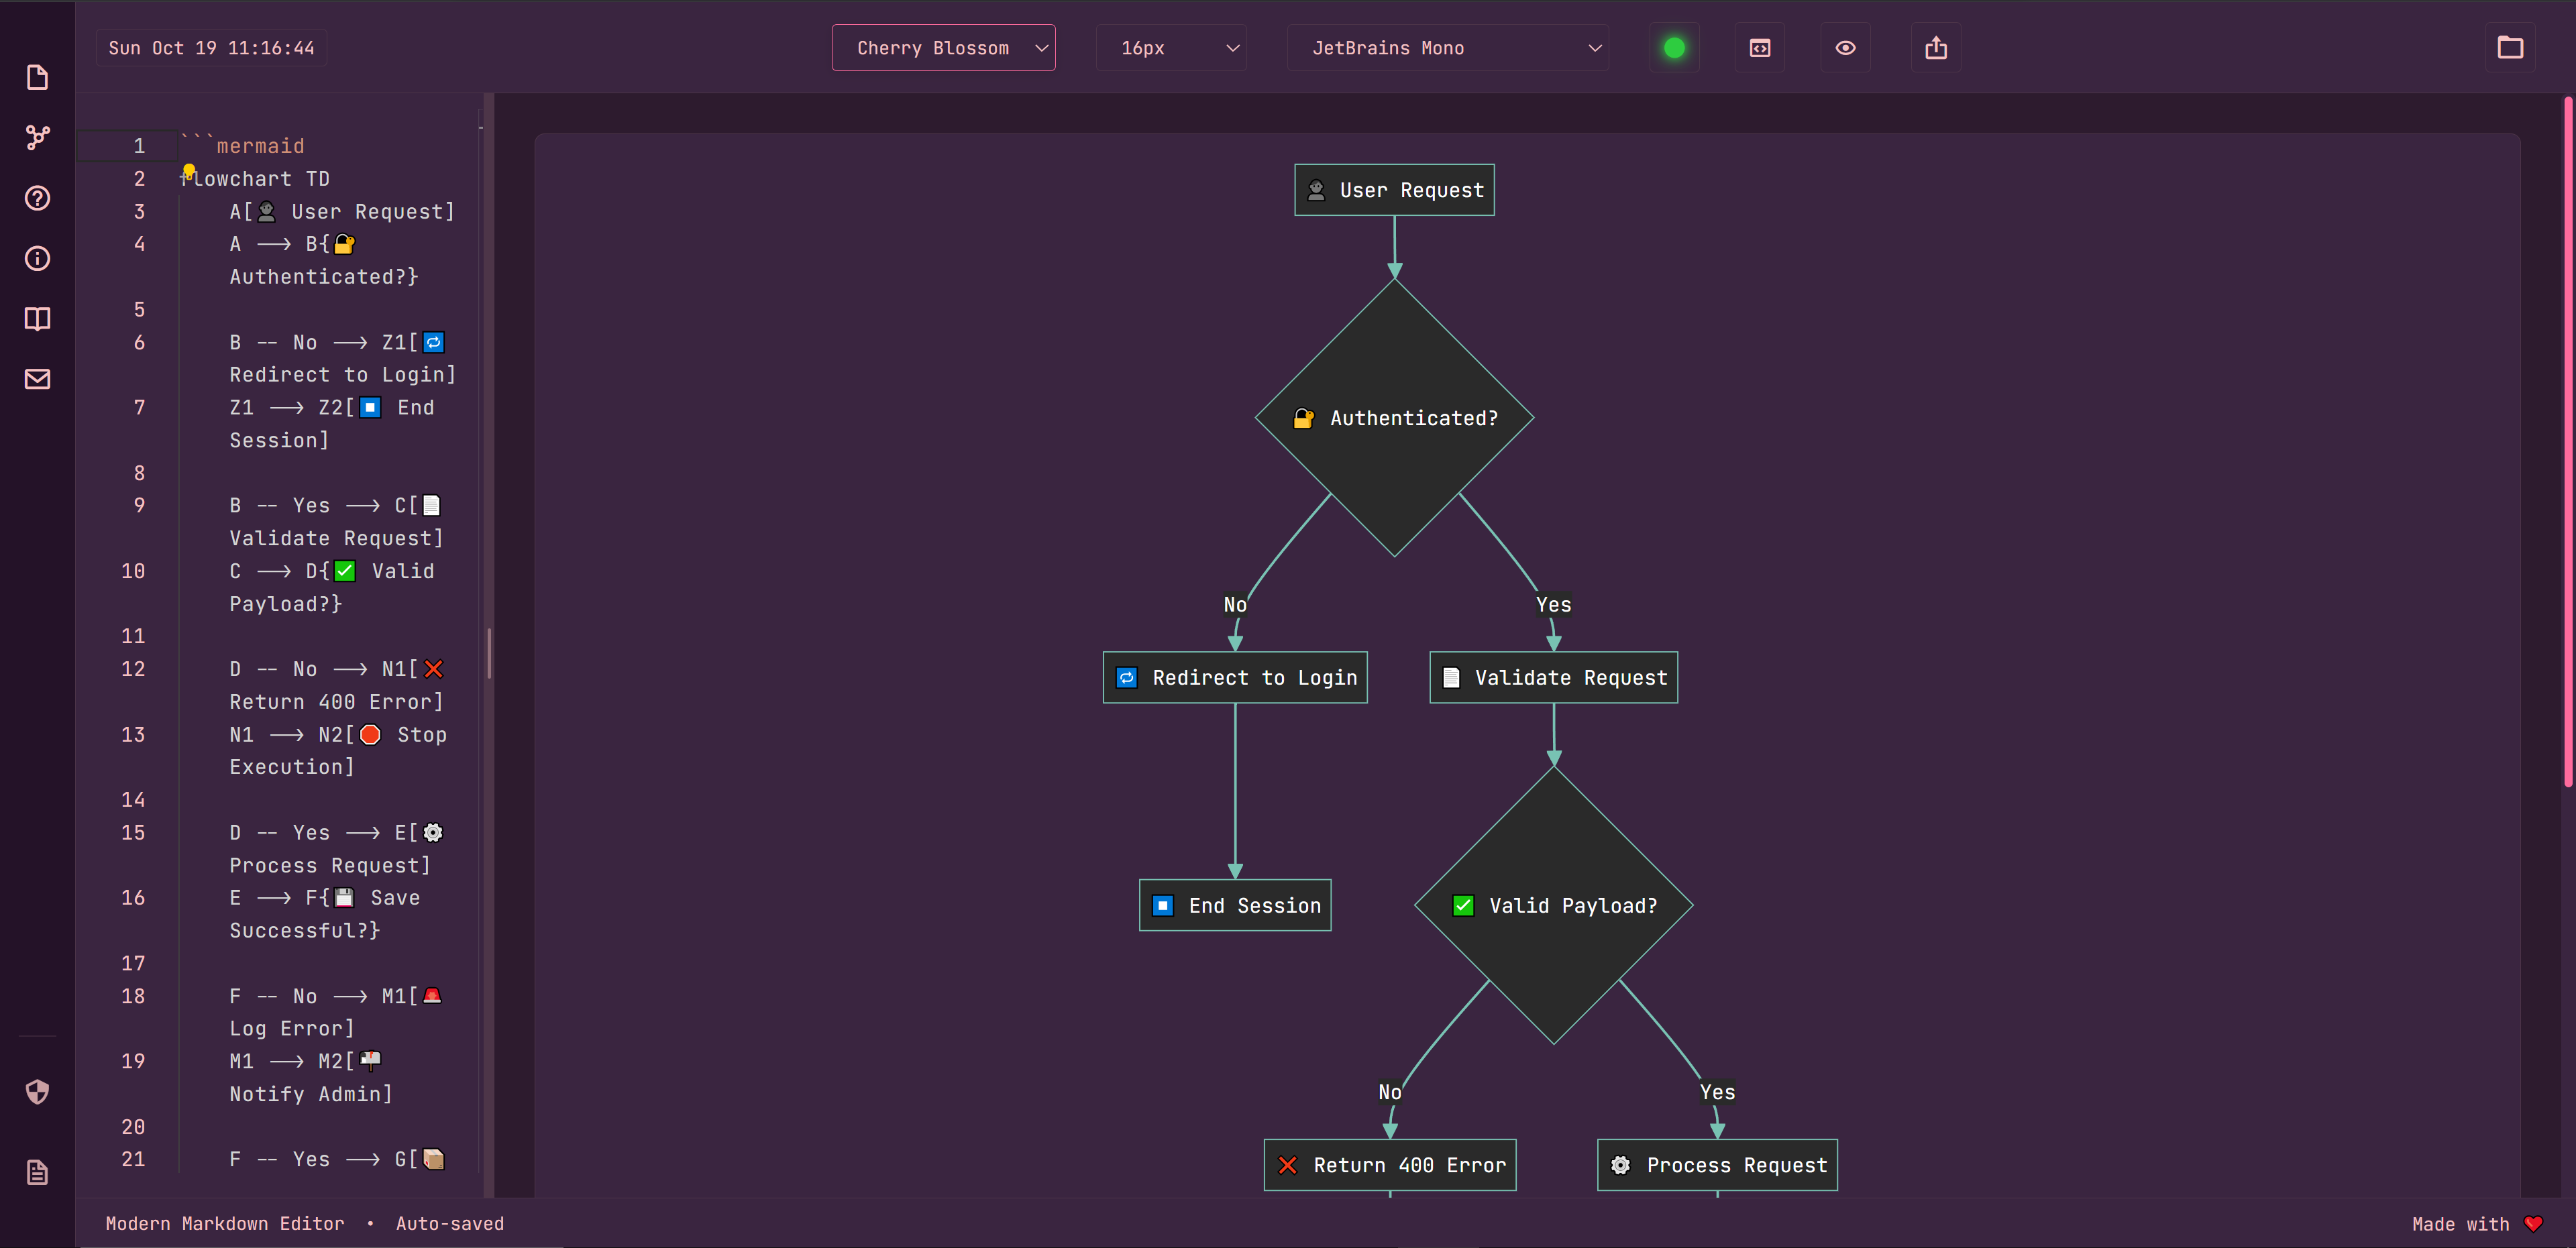2576x1248 pixels.
Task: Open Help via the question mark icon
Action: [37, 198]
